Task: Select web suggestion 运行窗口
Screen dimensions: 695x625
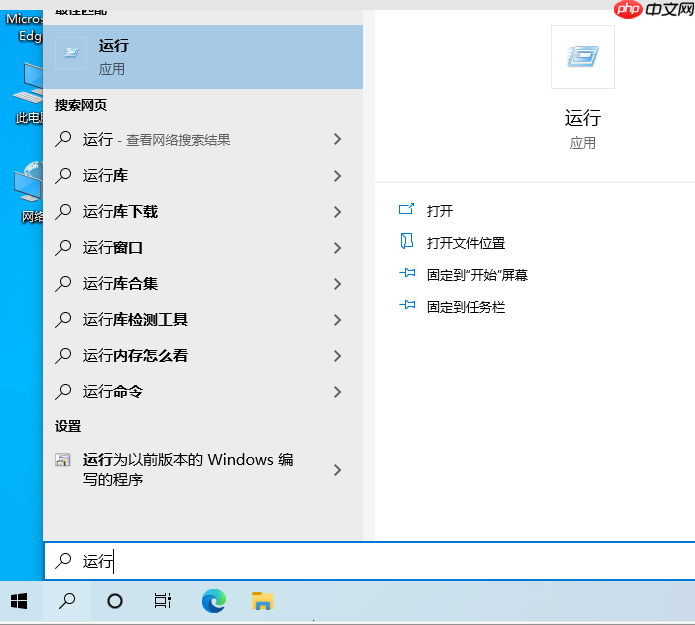Action: coord(203,247)
